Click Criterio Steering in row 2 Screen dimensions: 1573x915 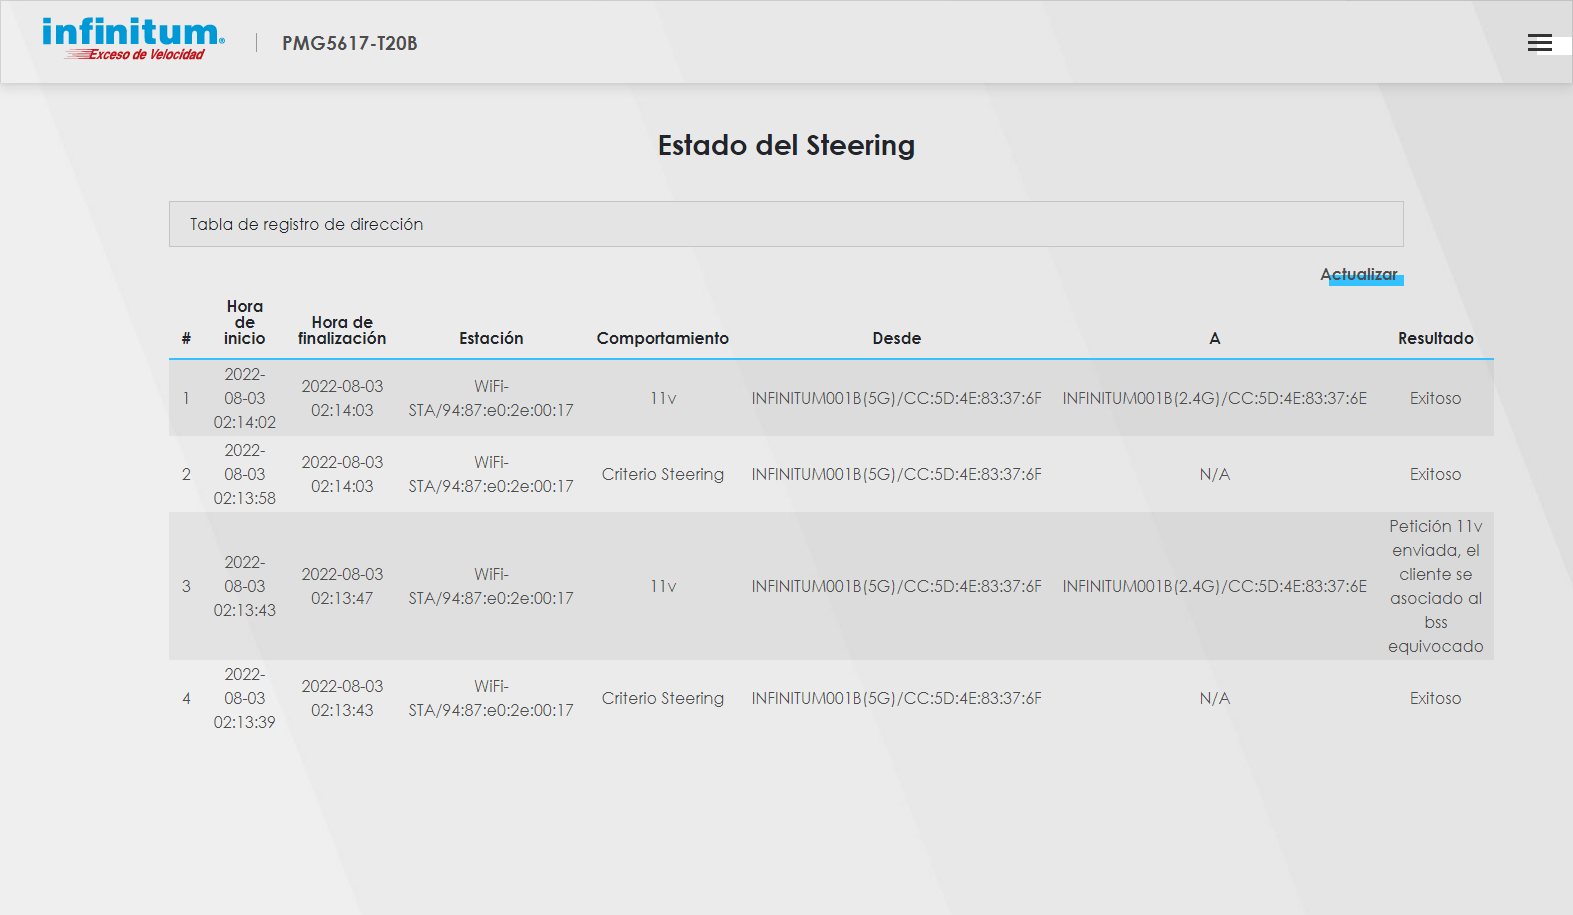click(662, 475)
